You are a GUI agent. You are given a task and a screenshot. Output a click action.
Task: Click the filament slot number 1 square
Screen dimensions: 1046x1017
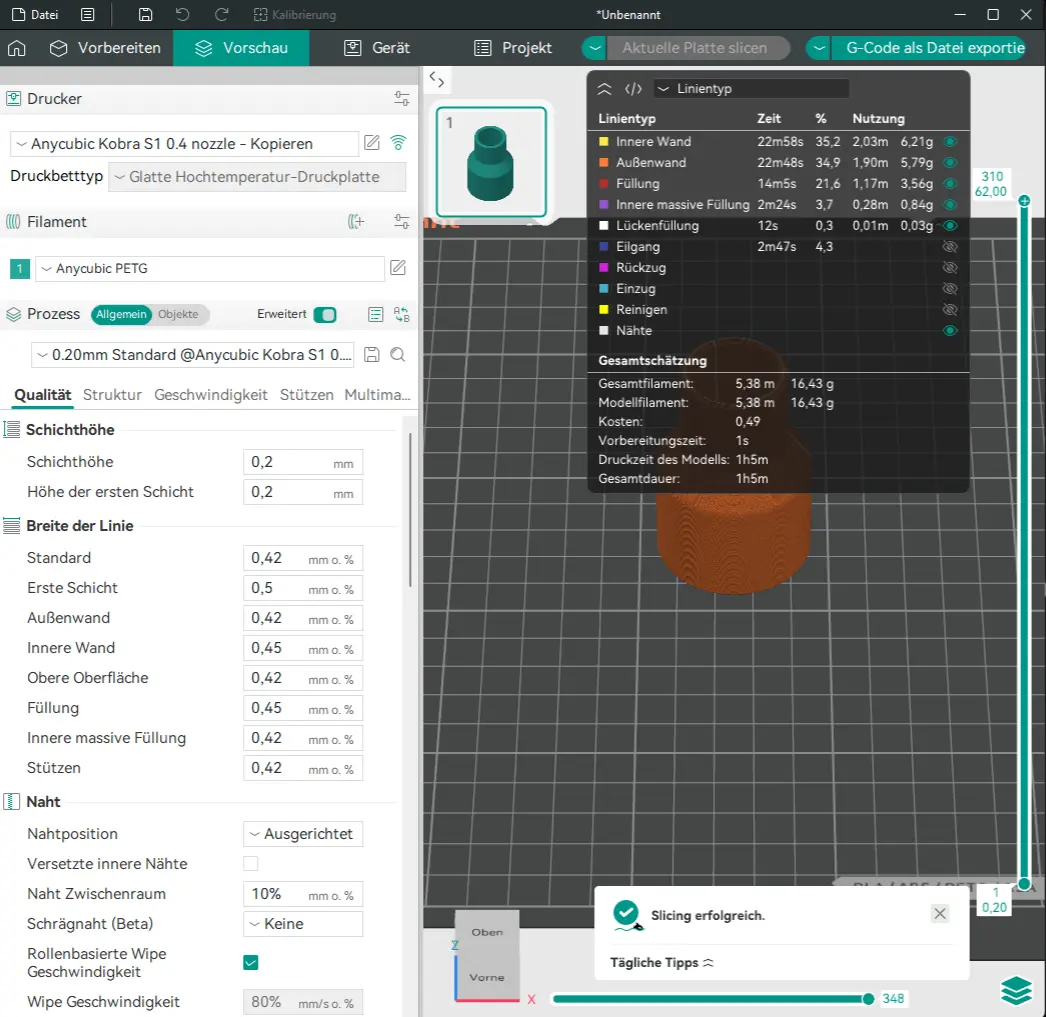20,269
